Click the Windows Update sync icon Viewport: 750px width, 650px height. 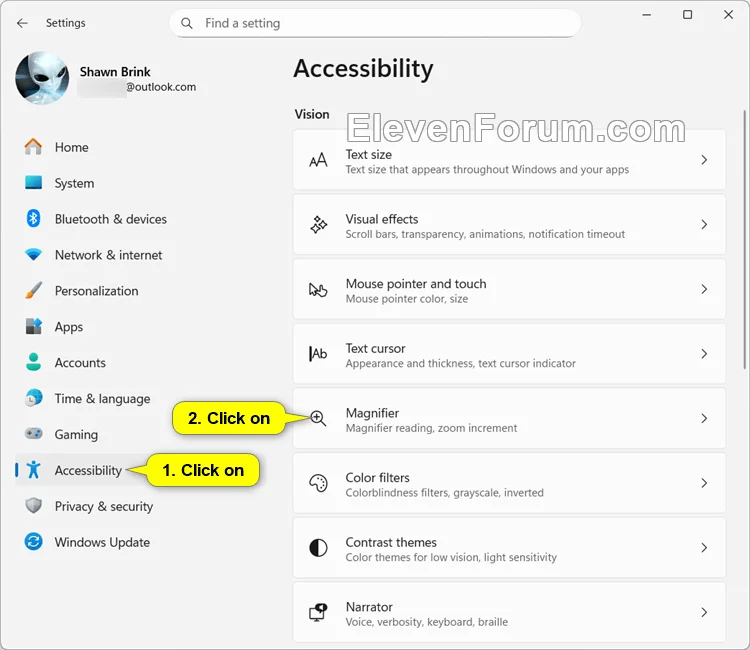pos(33,541)
